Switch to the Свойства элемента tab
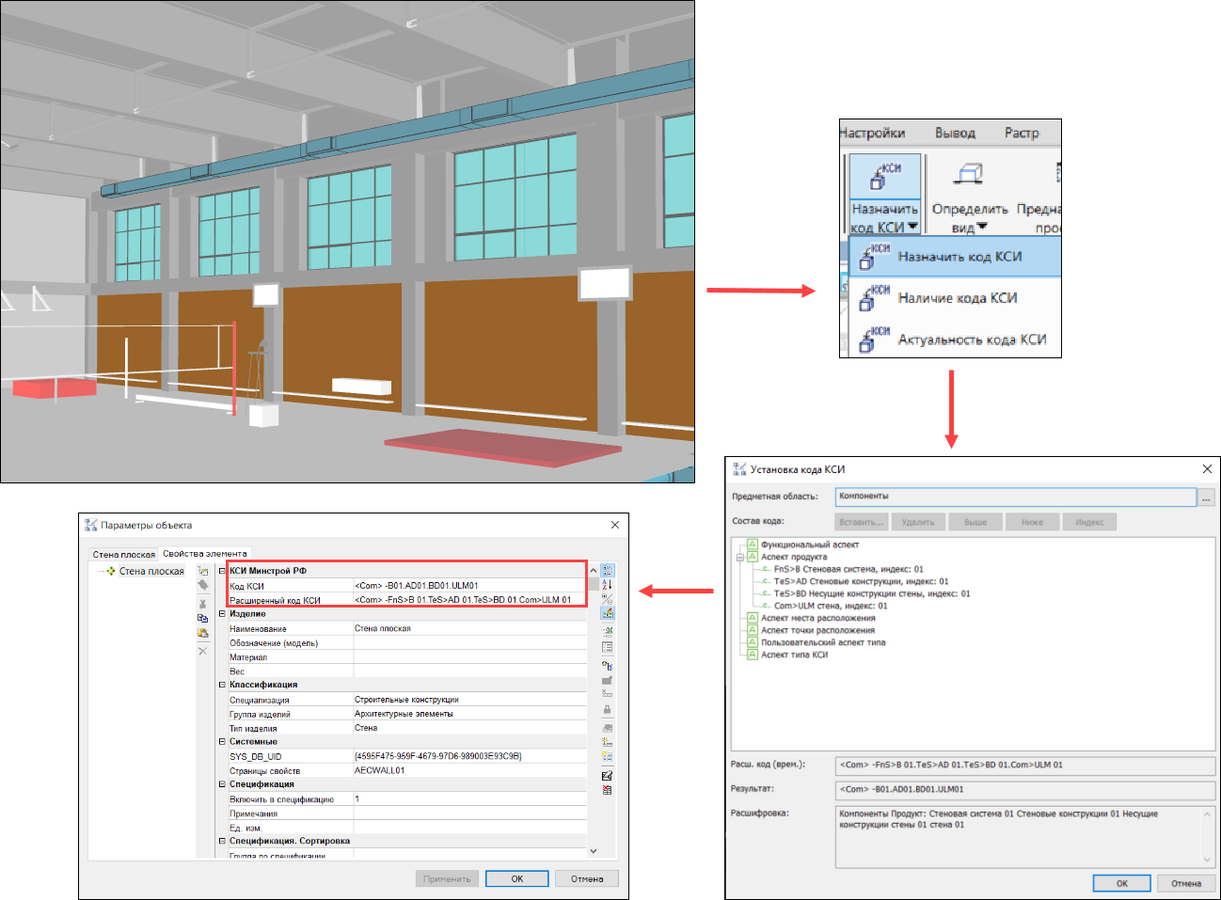The image size is (1221, 900). pos(204,553)
